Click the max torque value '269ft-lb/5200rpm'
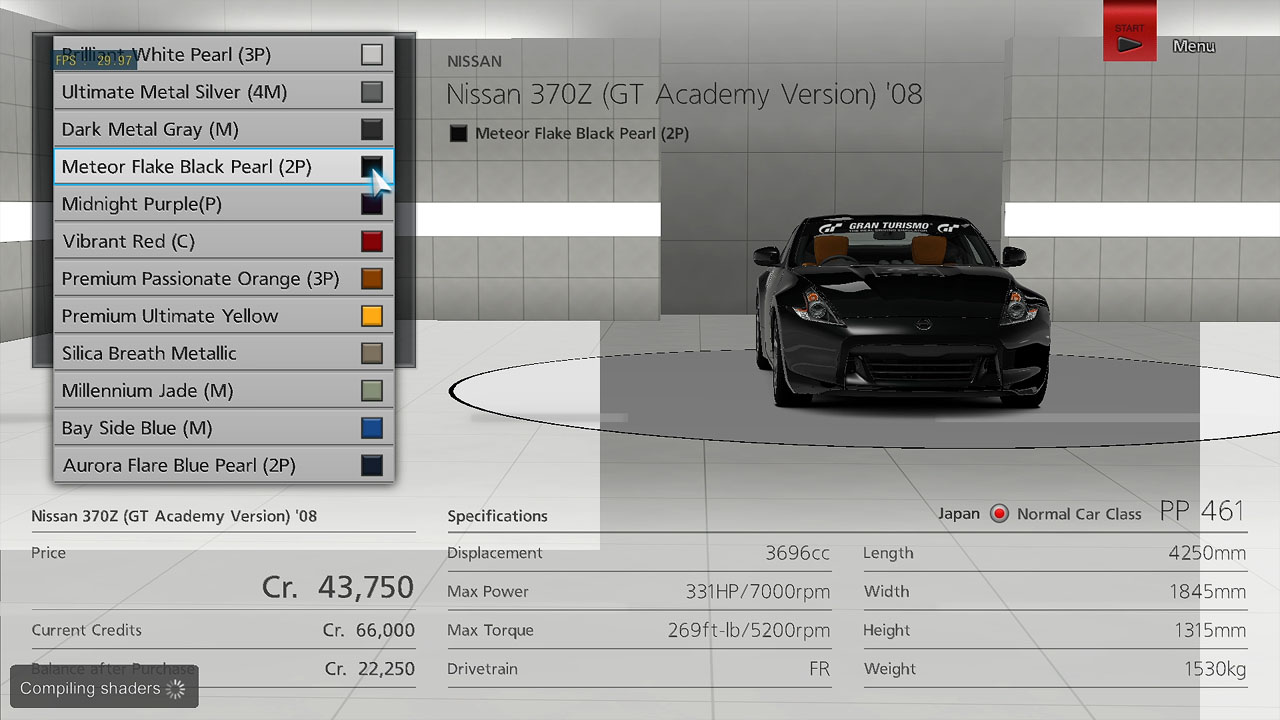This screenshot has width=1280, height=720. [749, 630]
